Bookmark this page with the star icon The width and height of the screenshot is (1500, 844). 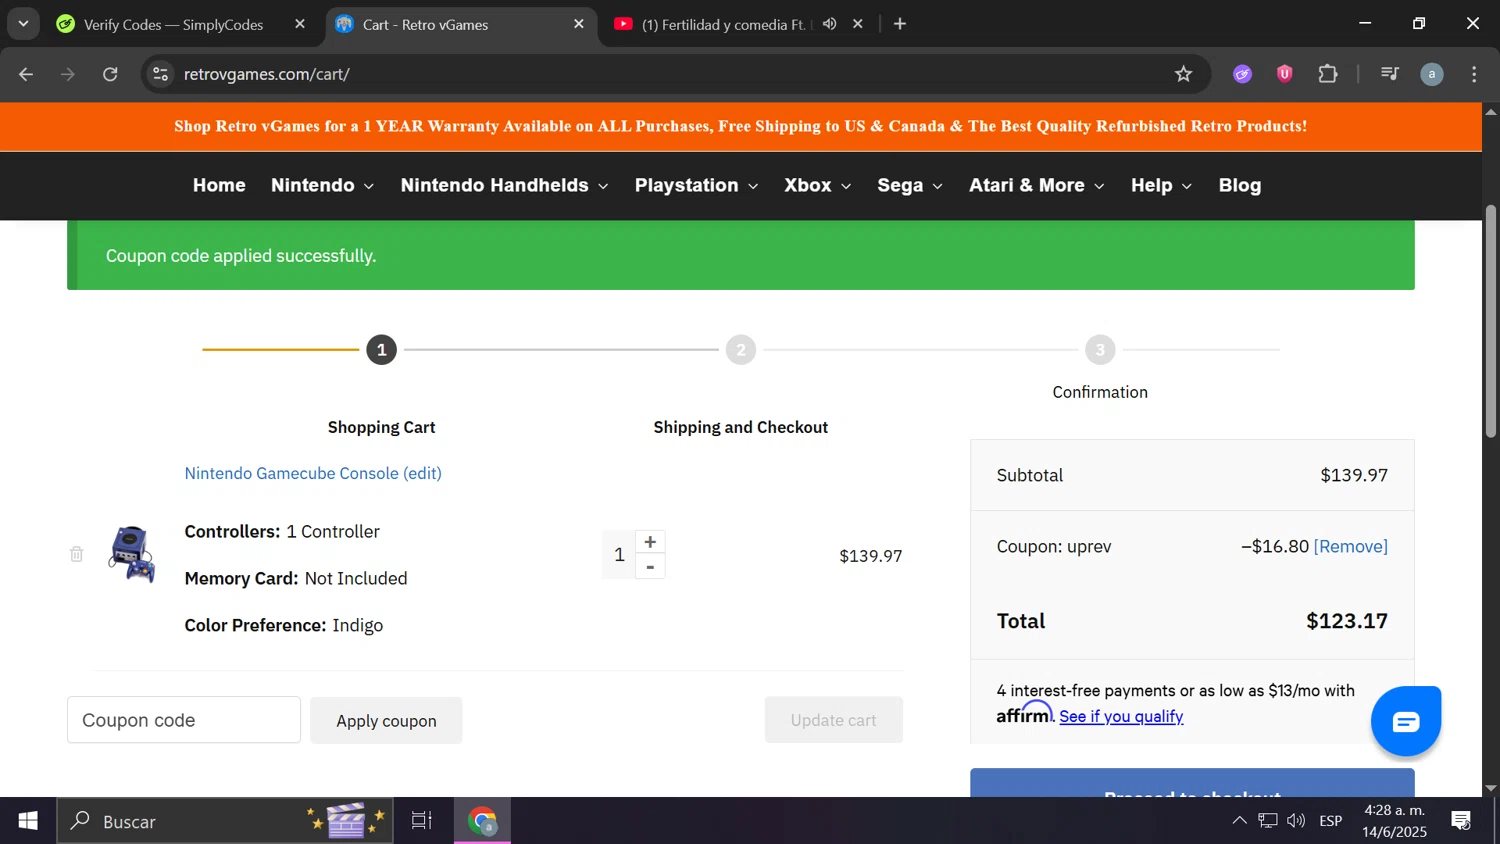tap(1183, 74)
